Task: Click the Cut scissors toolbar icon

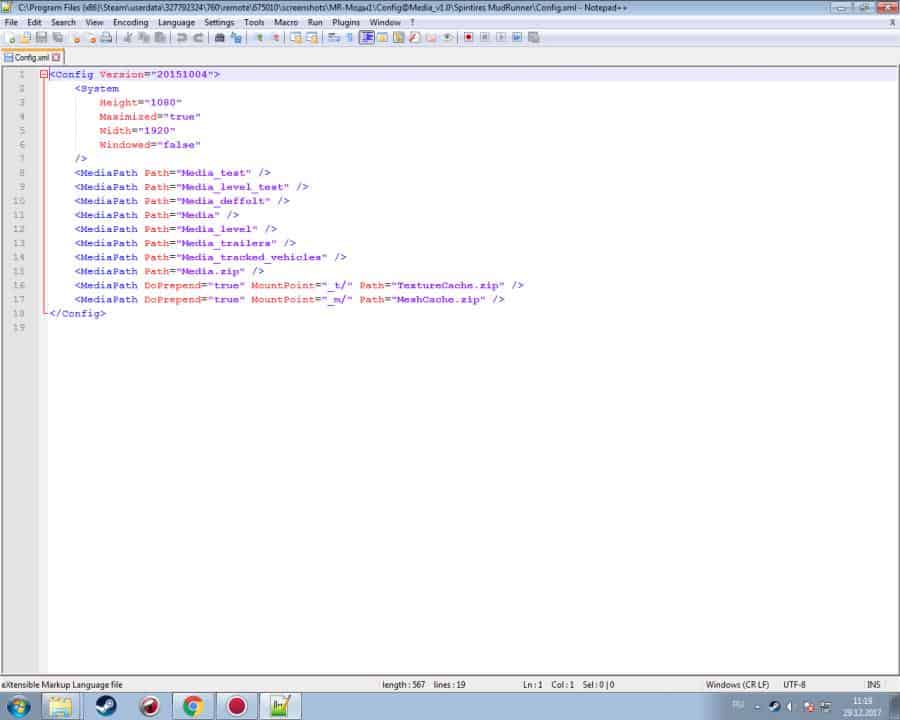Action: point(128,38)
